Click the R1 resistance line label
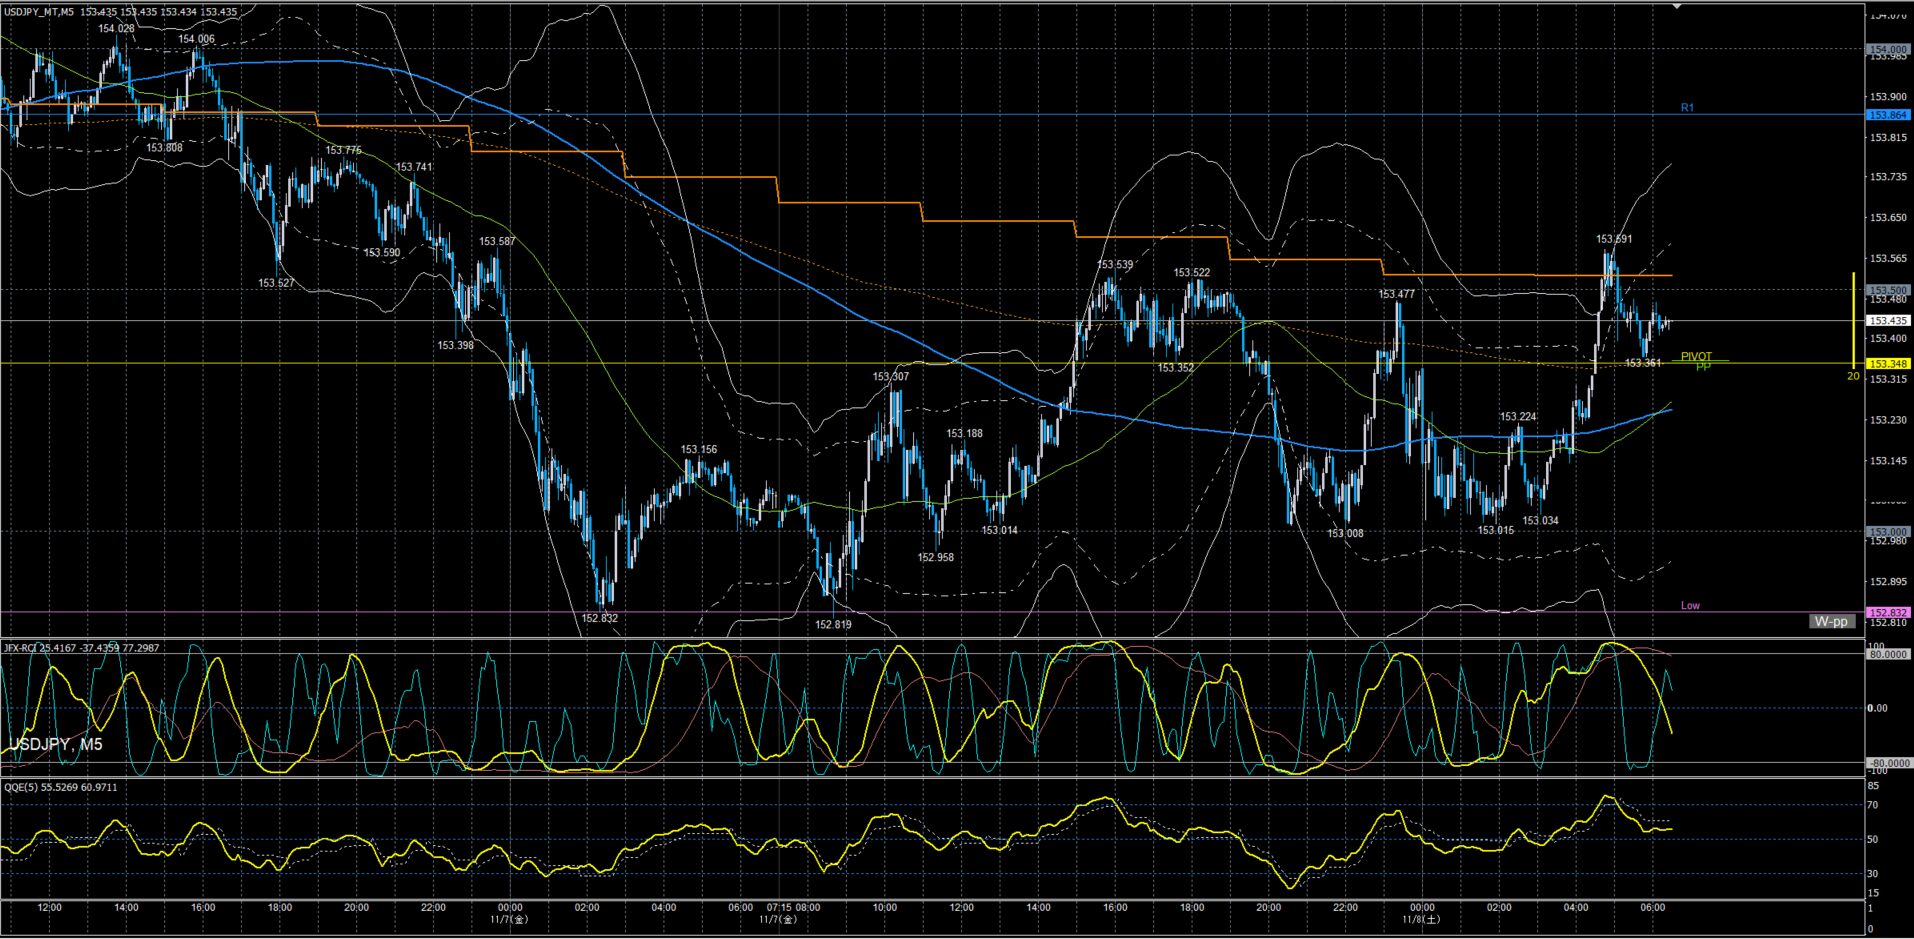The width and height of the screenshot is (1914, 939). [1687, 107]
